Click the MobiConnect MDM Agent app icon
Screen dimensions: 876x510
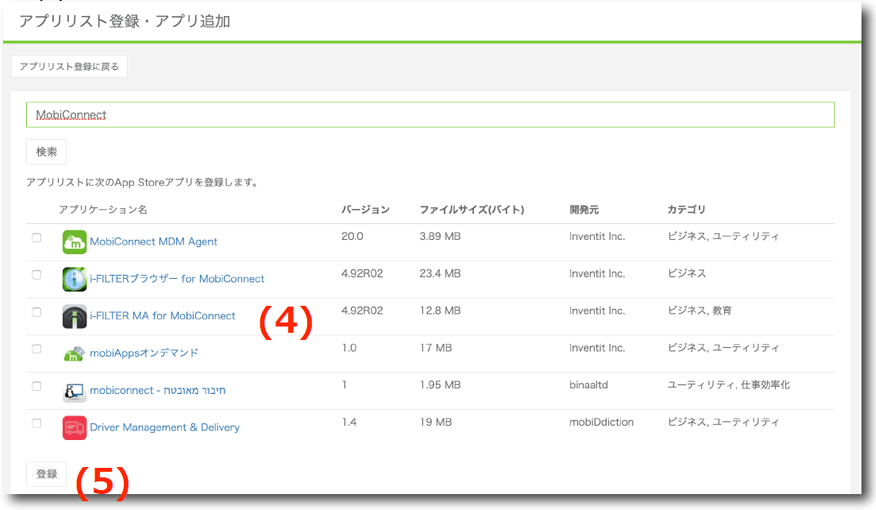click(x=74, y=242)
